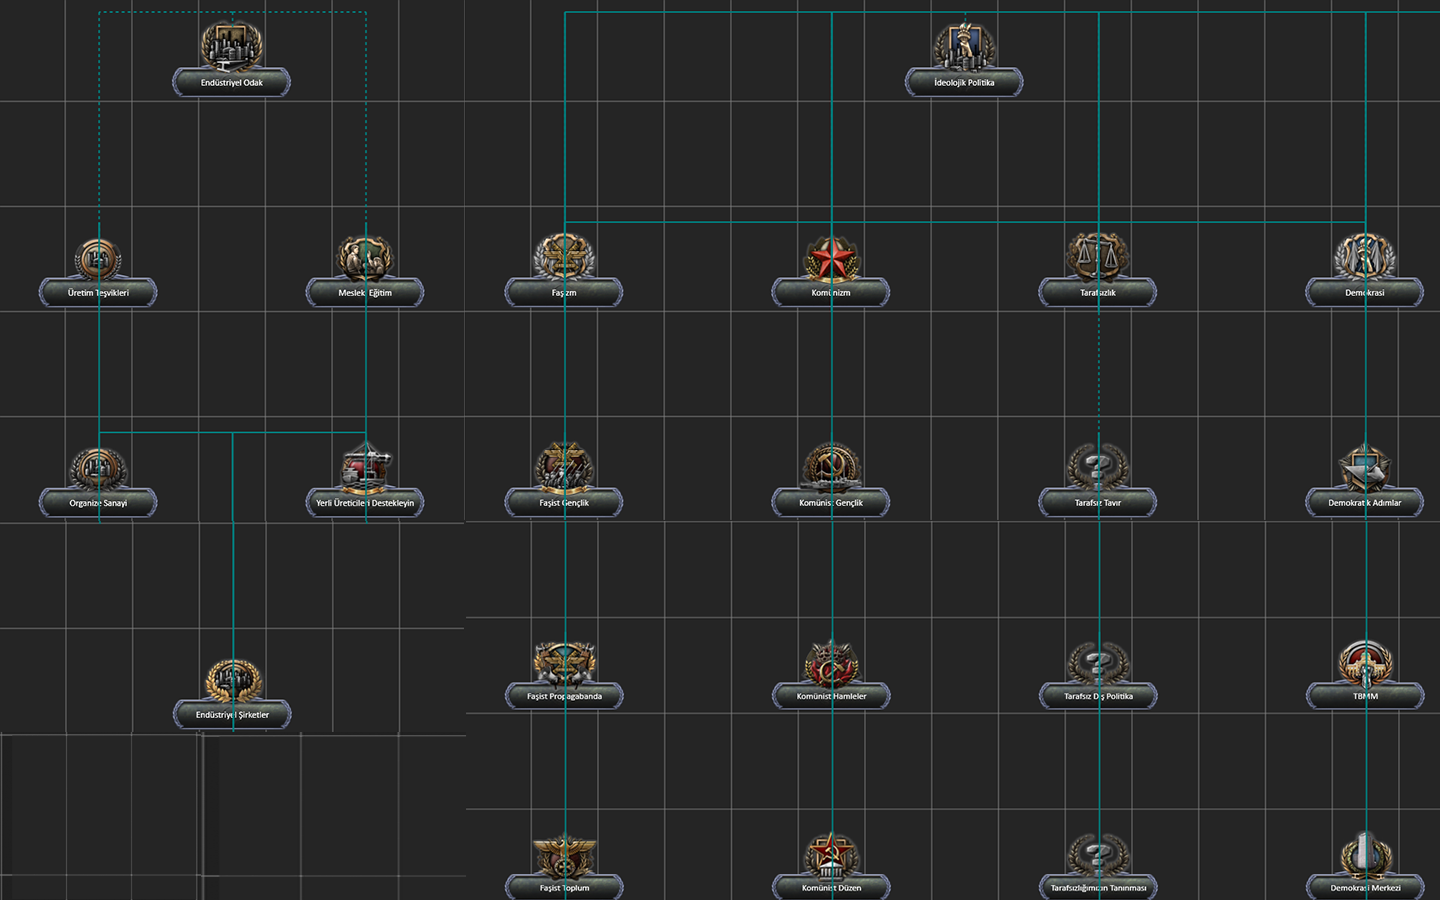Open the Demokrasi Merkezi name plate
Screen dimensions: 1440x900
pyautogui.click(x=1365, y=888)
